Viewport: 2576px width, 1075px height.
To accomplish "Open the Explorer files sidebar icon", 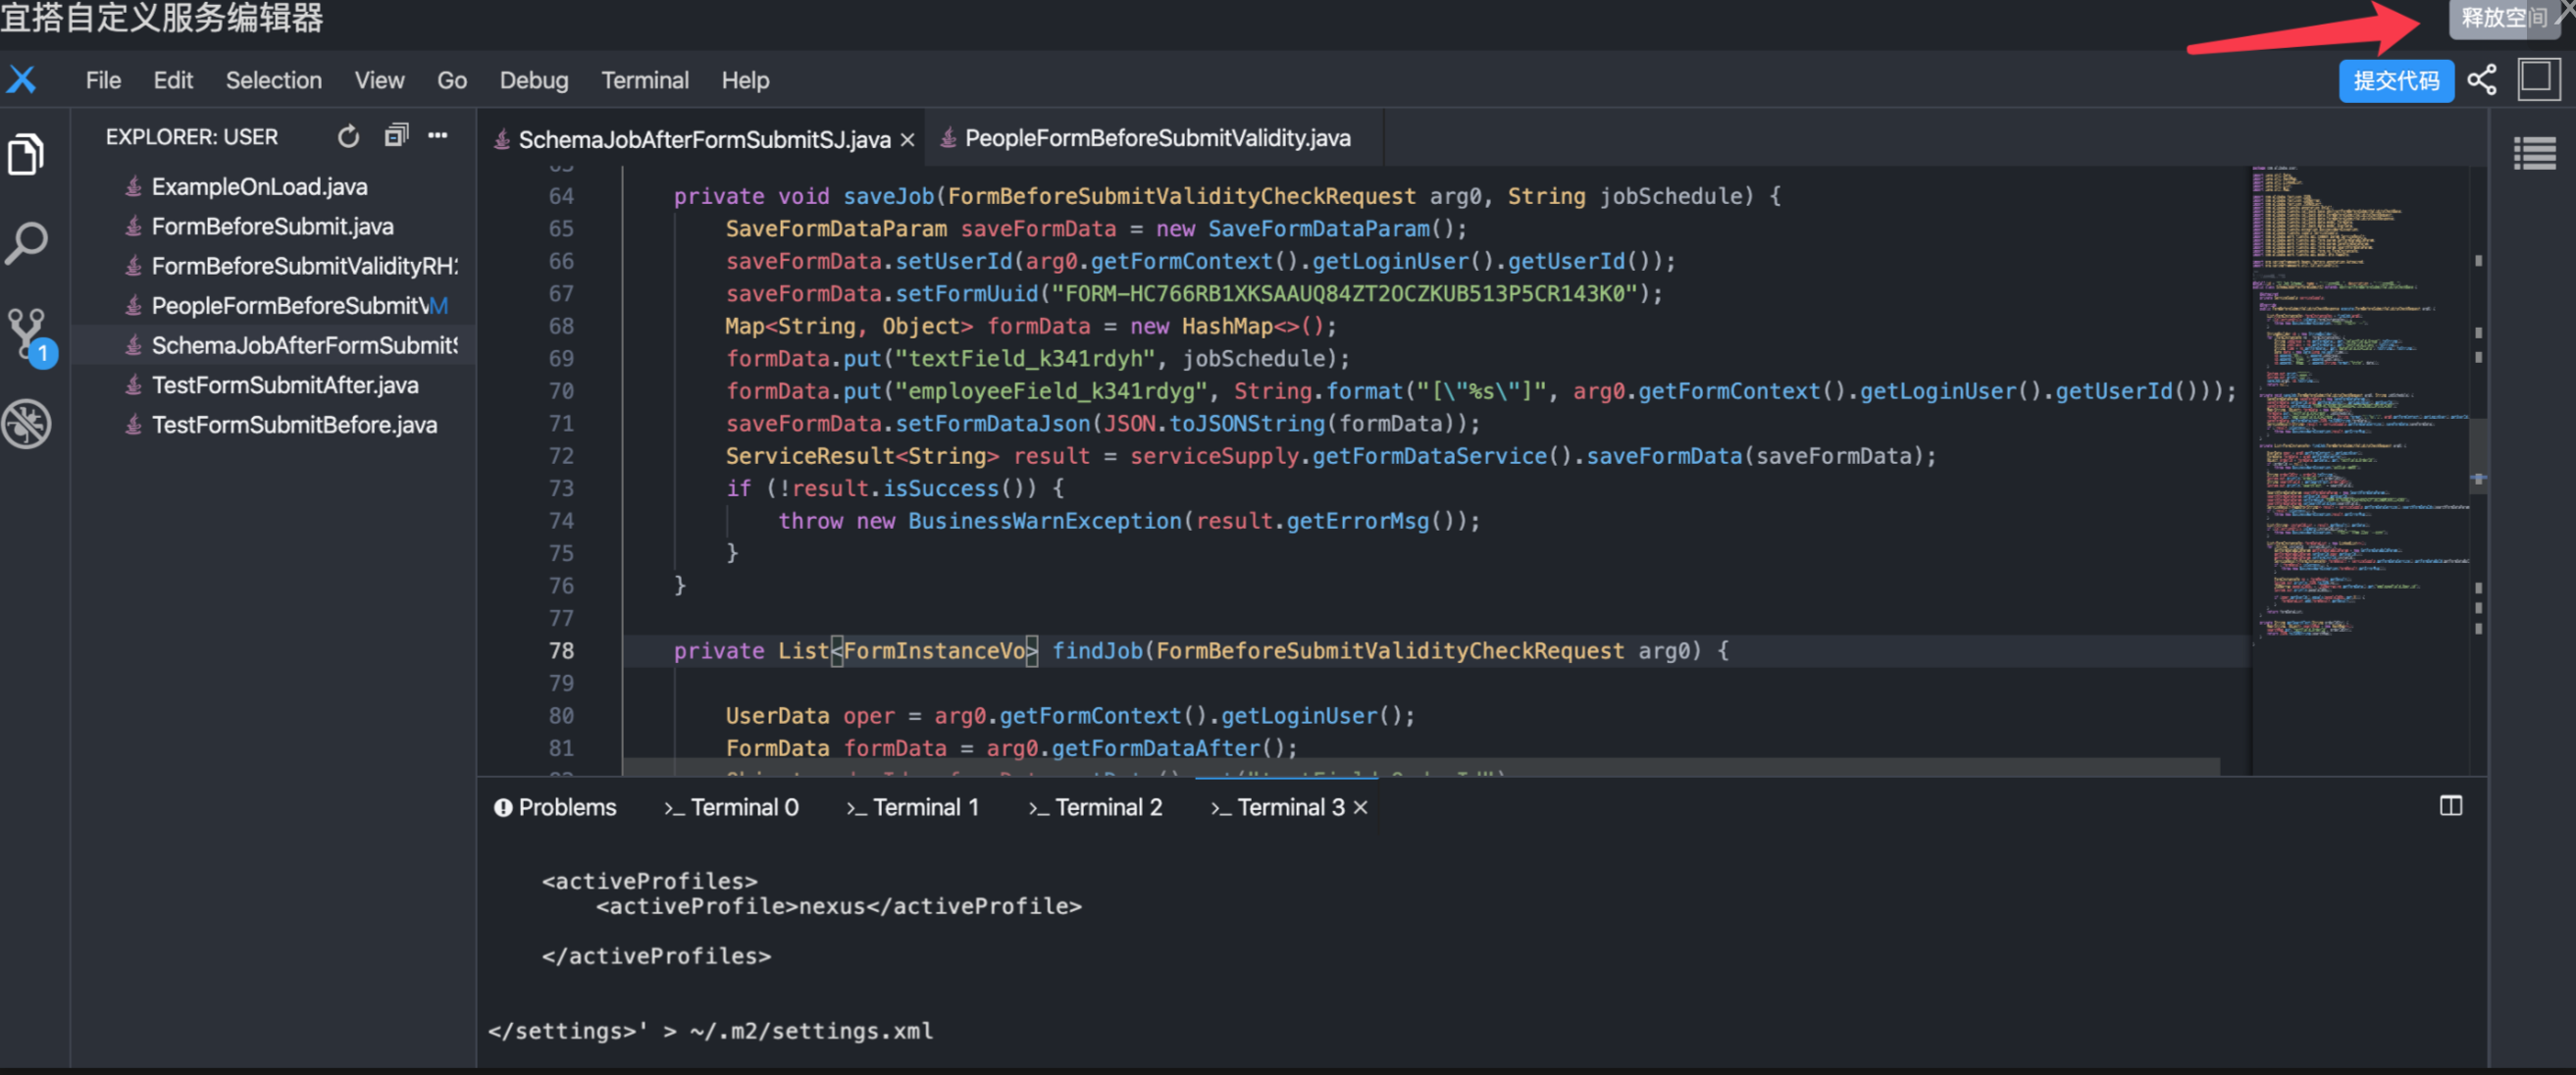I will (x=26, y=155).
